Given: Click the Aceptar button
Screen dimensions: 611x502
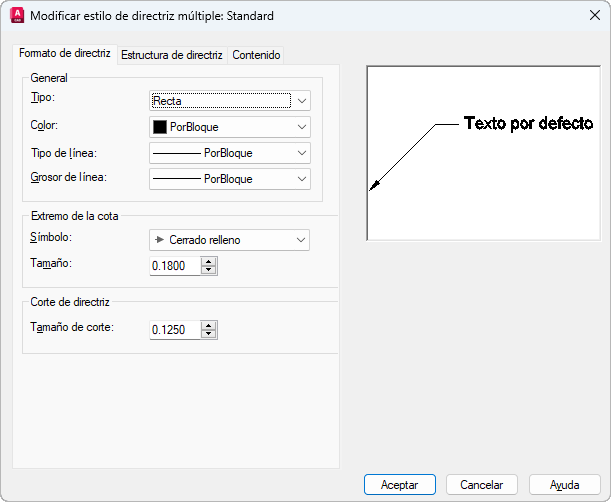Looking at the screenshot, I should point(400,484).
